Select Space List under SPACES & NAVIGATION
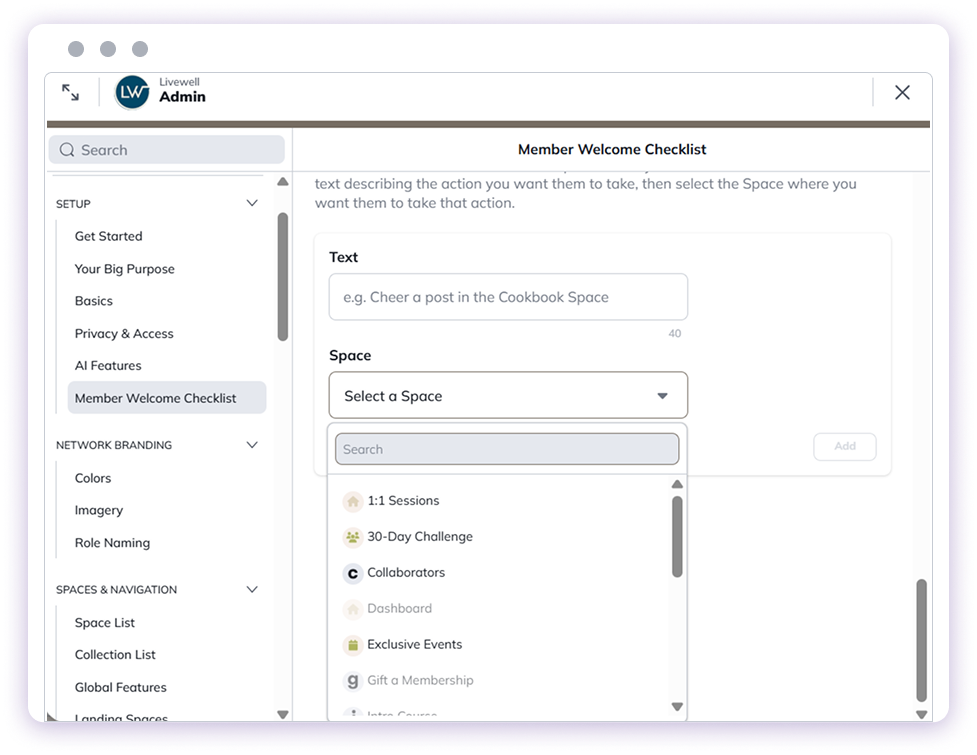Image resolution: width=977 pixels, height=755 pixels. [x=104, y=622]
